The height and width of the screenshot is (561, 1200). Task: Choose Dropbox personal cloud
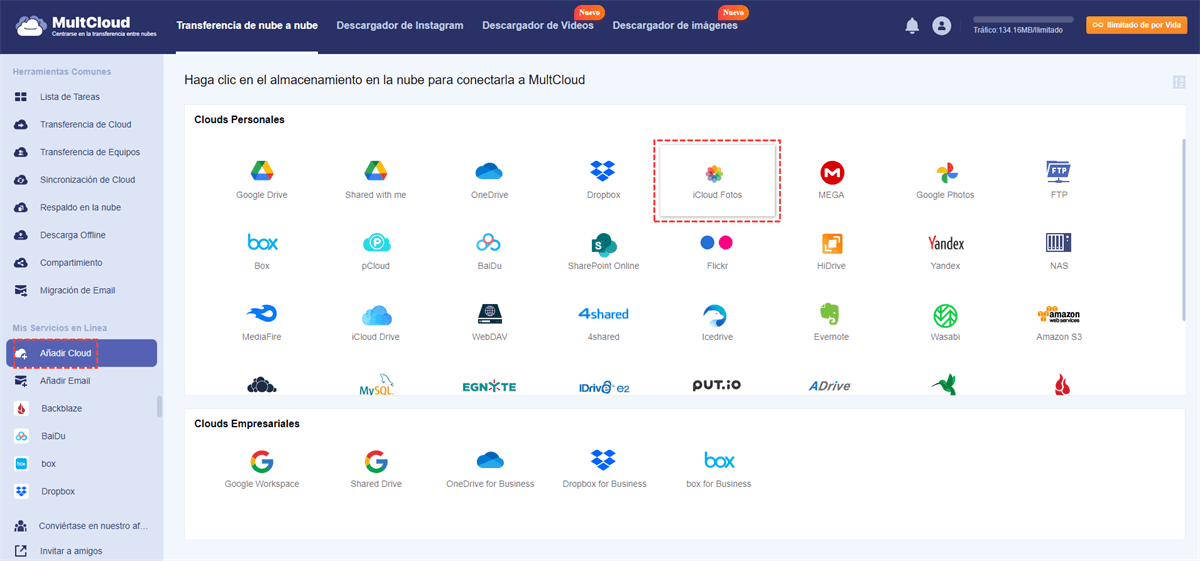603,180
